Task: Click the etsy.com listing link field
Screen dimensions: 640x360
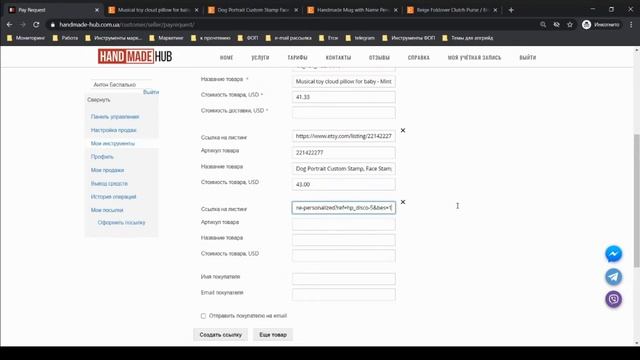Action: pos(344,136)
